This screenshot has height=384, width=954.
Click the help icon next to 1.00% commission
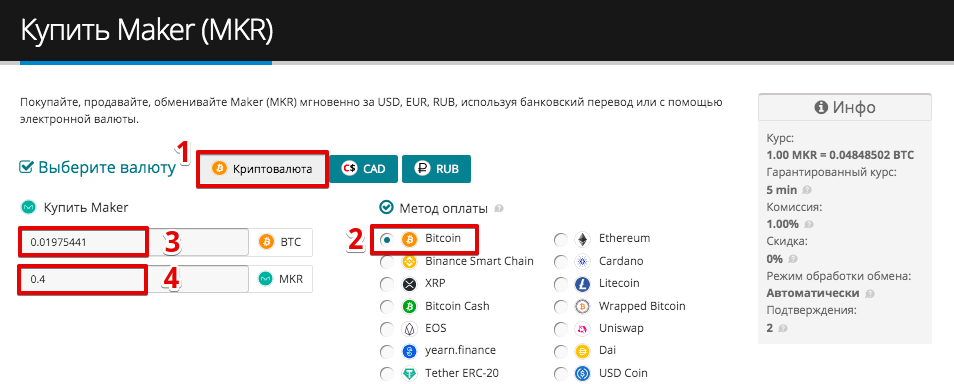(x=808, y=225)
